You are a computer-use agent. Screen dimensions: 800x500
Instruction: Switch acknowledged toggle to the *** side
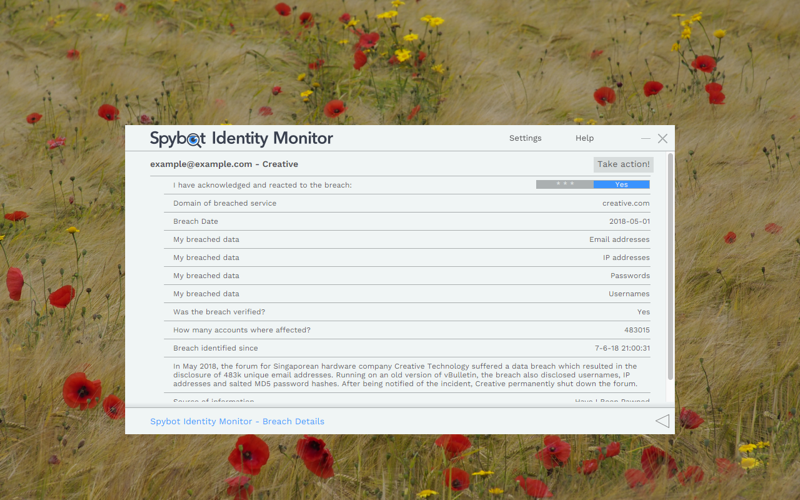tap(565, 185)
